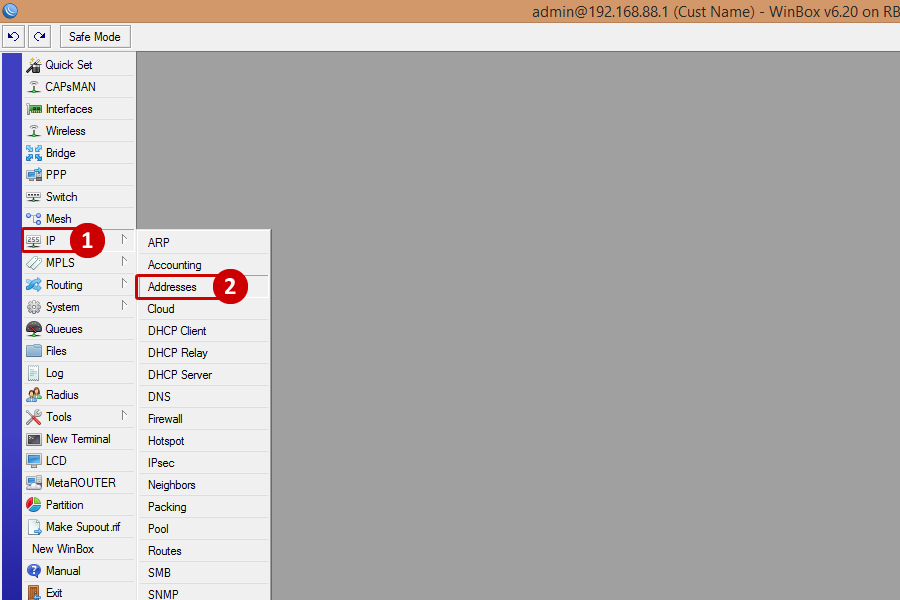
Task: Open ARP from the IP submenu
Action: (x=204, y=243)
